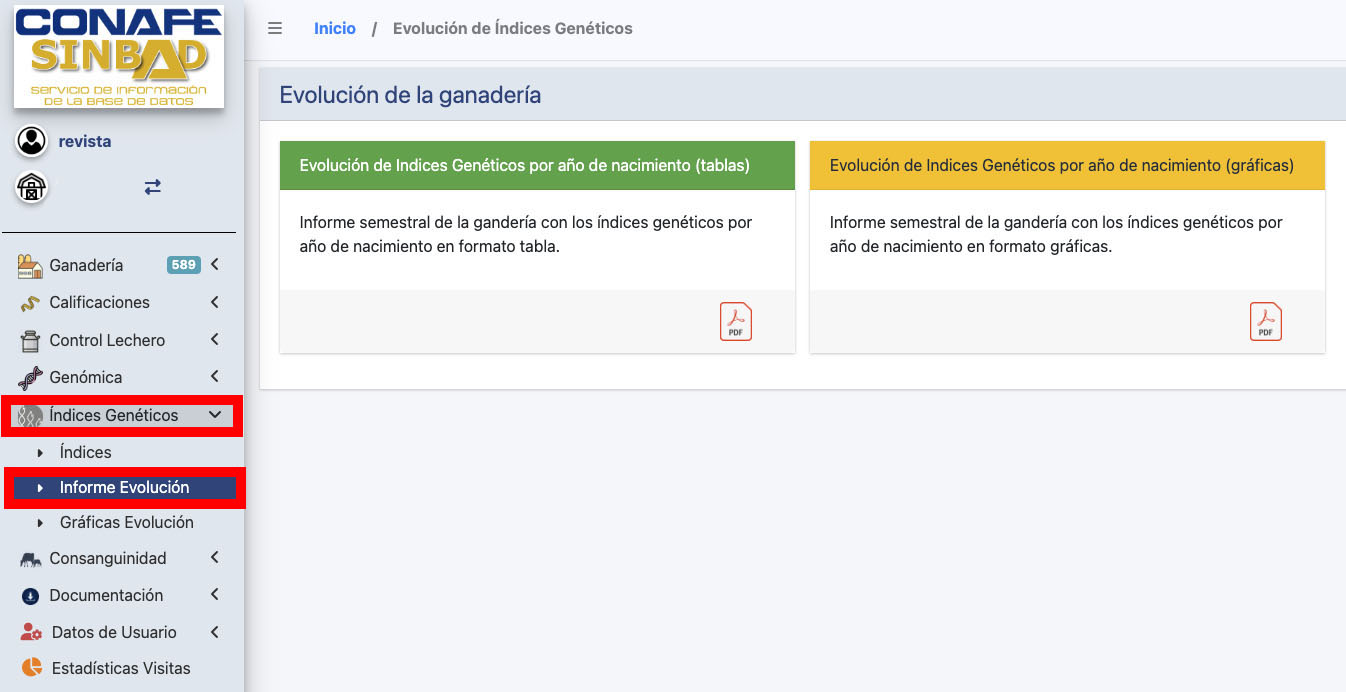This screenshot has width=1346, height=692.
Task: Click the switch arrows icon
Action: (152, 187)
